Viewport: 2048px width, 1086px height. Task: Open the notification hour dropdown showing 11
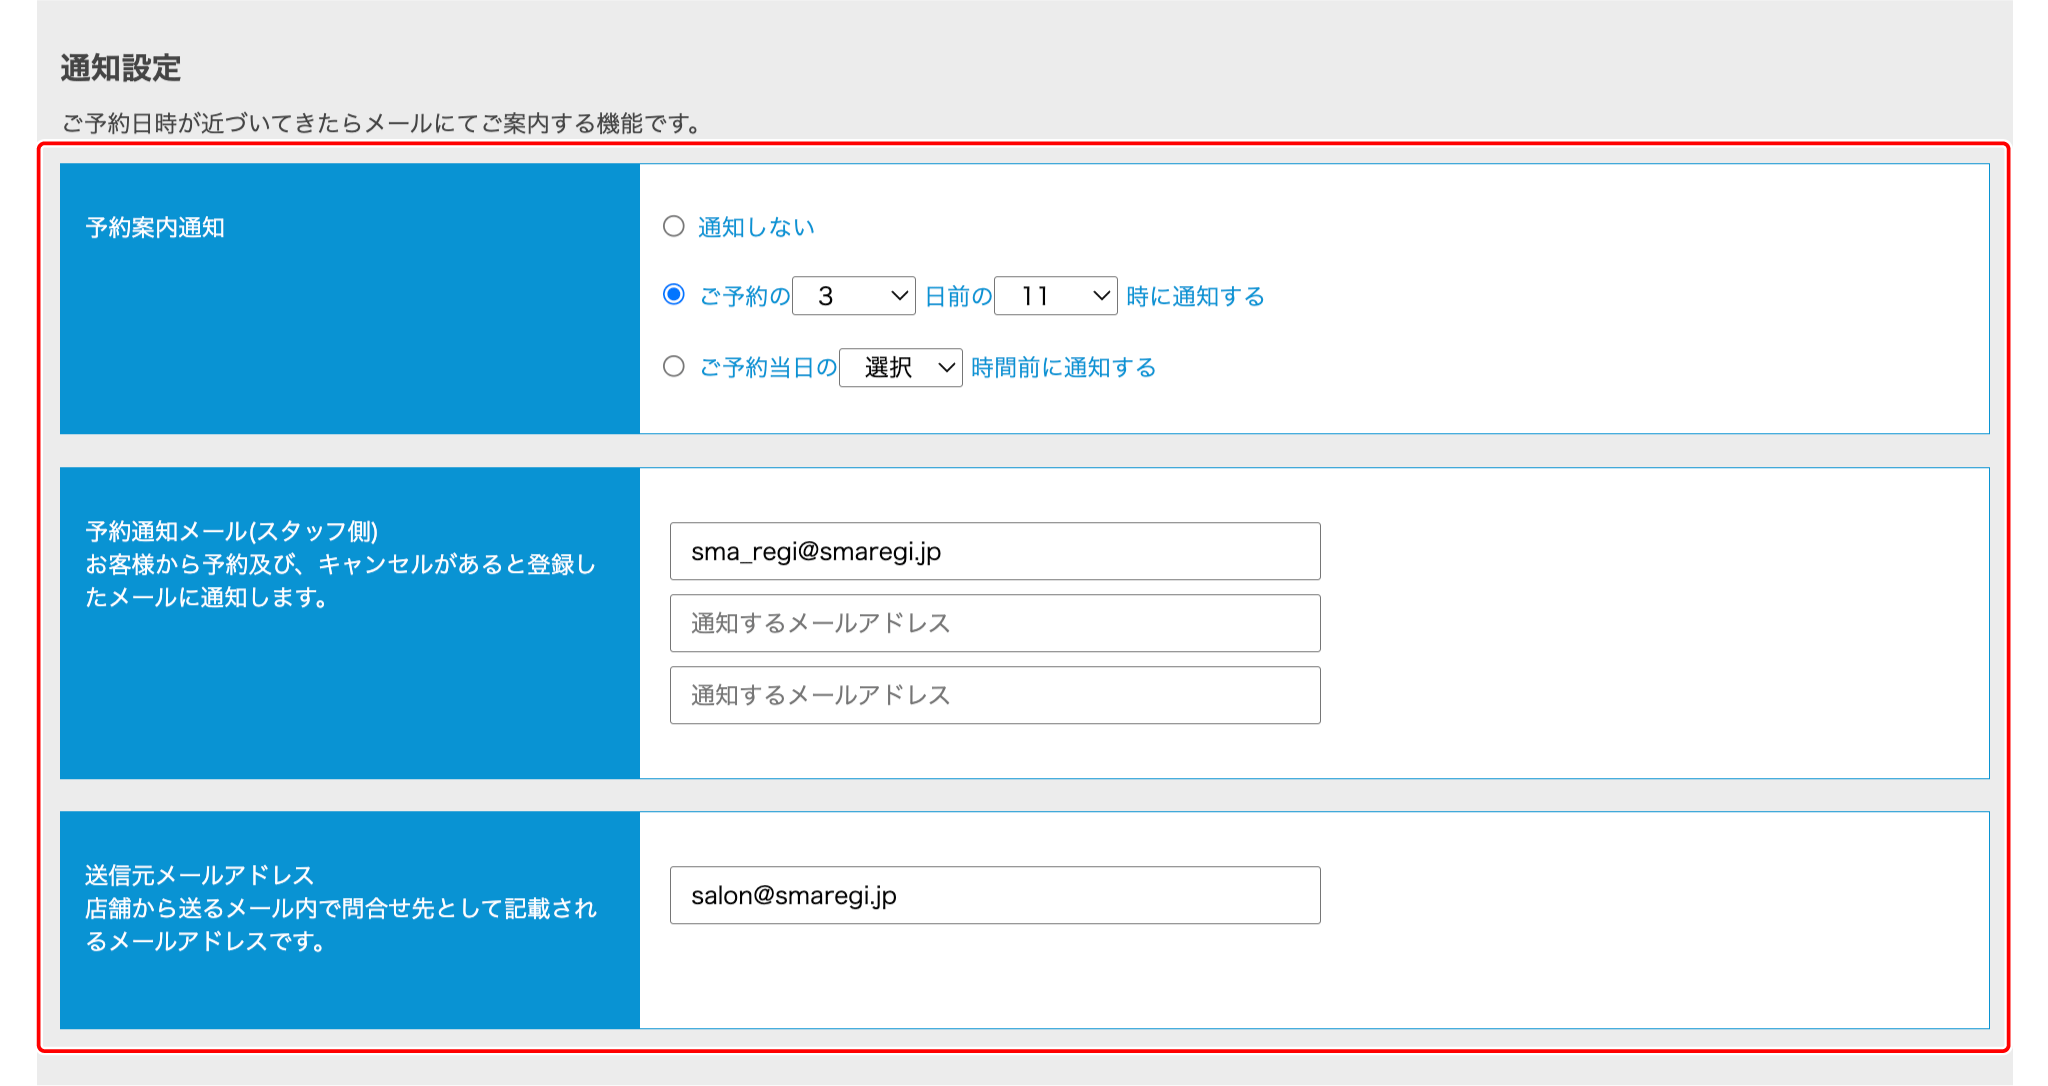tap(1055, 295)
